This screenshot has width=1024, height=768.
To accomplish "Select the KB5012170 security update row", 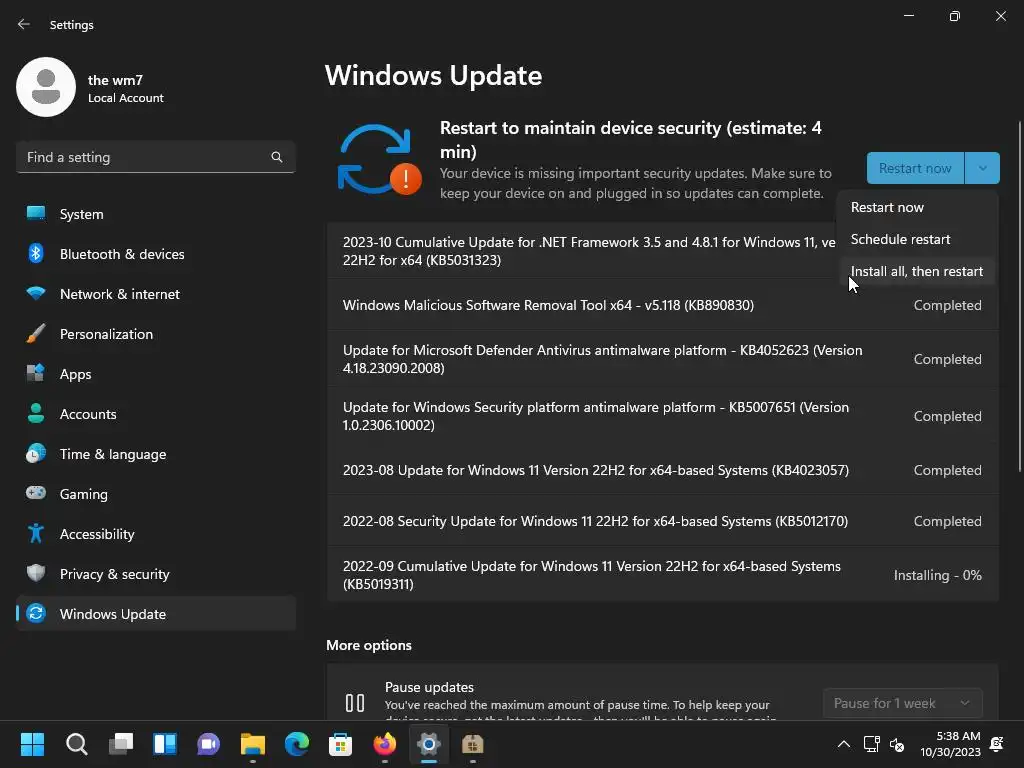I will tap(662, 521).
